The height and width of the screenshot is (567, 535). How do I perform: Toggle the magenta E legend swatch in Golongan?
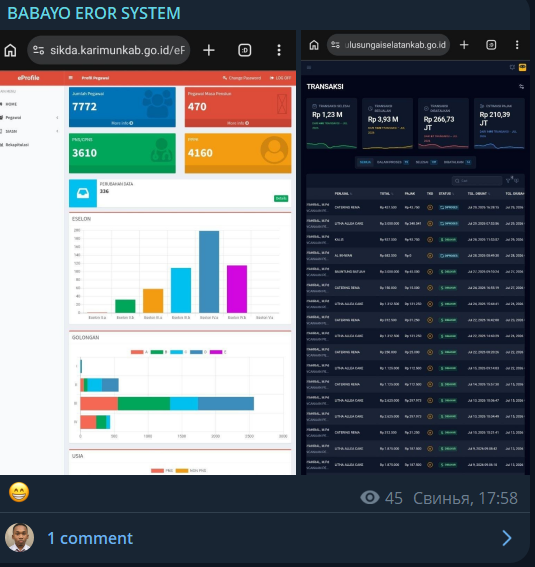coord(216,352)
